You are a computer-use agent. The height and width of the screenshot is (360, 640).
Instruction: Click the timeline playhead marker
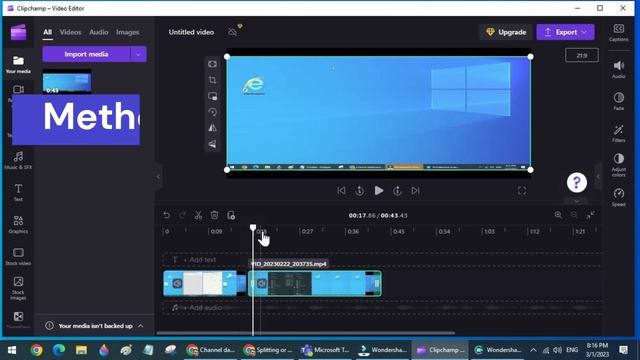[x=253, y=228]
